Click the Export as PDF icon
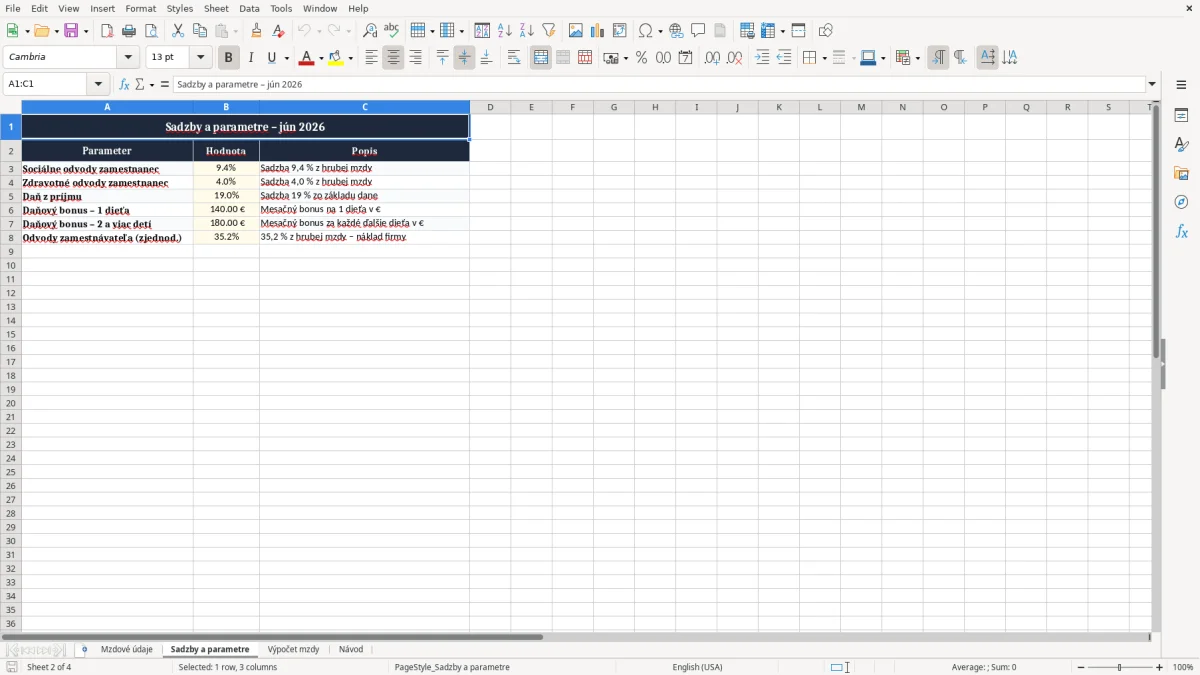Image resolution: width=1200 pixels, height=675 pixels. pos(107,31)
